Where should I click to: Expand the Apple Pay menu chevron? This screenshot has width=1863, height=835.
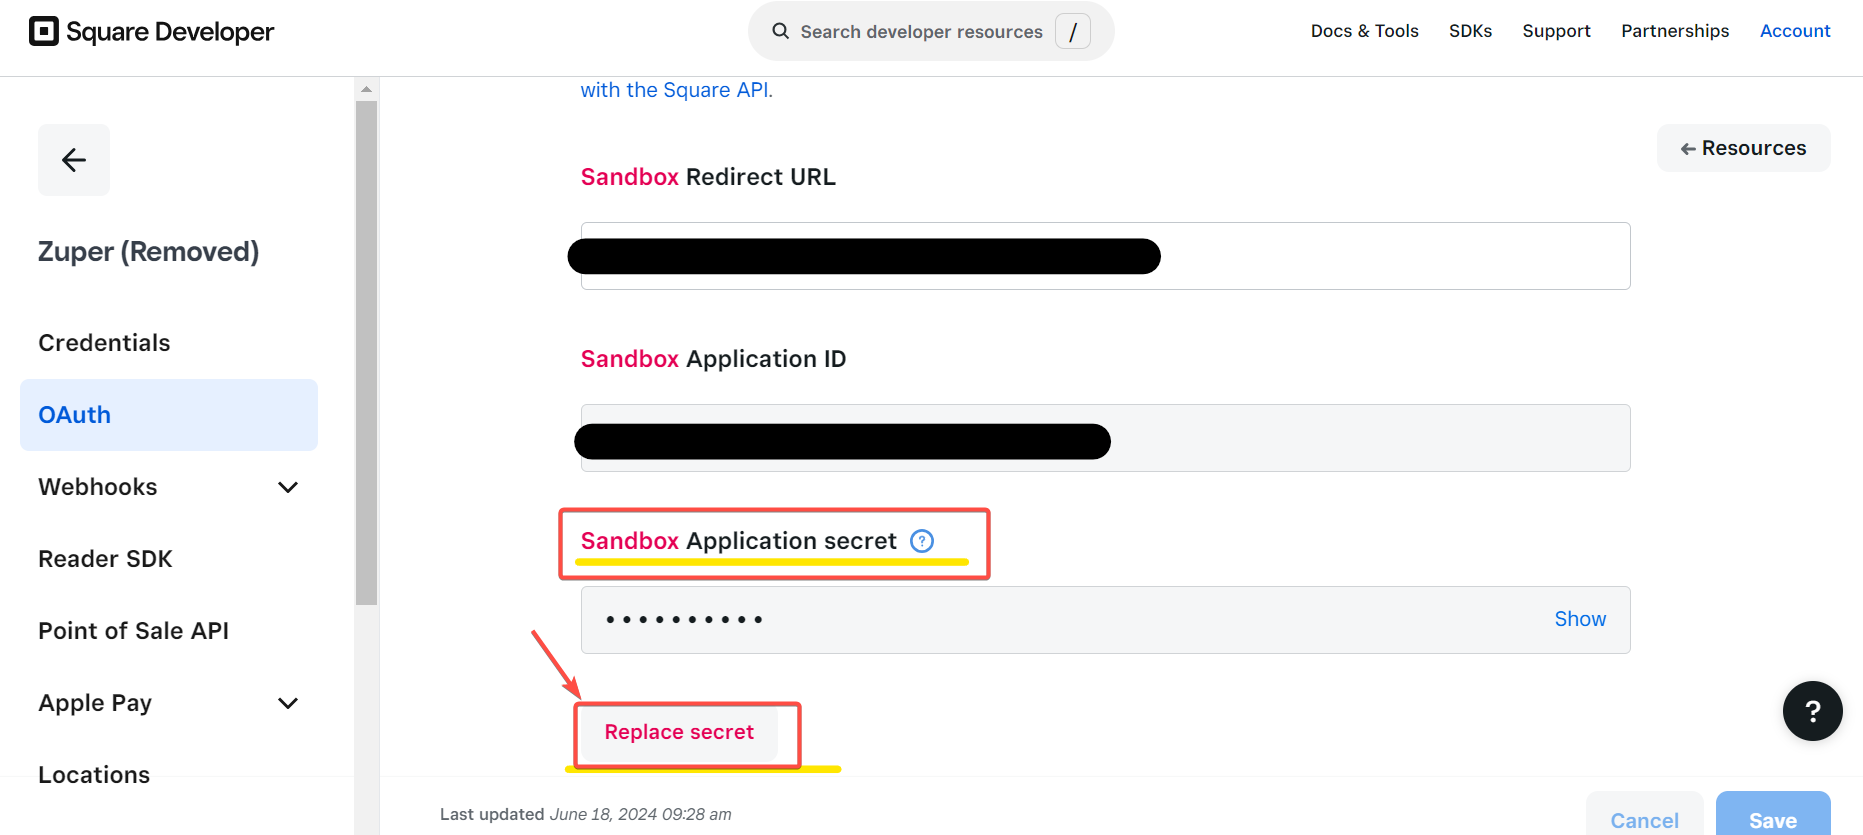coord(288,703)
